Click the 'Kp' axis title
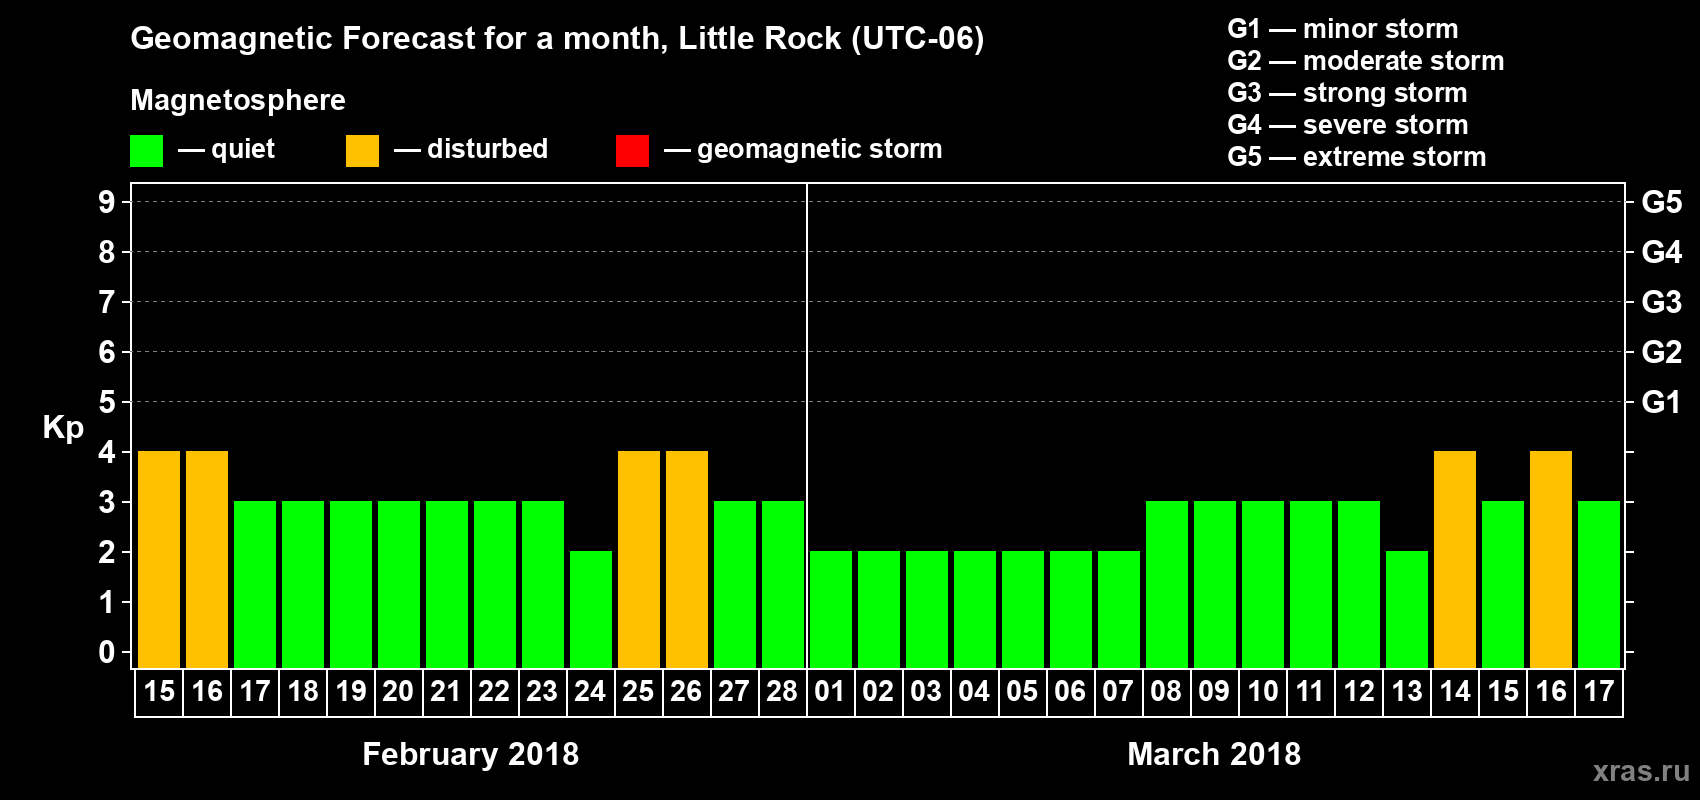 [63, 428]
